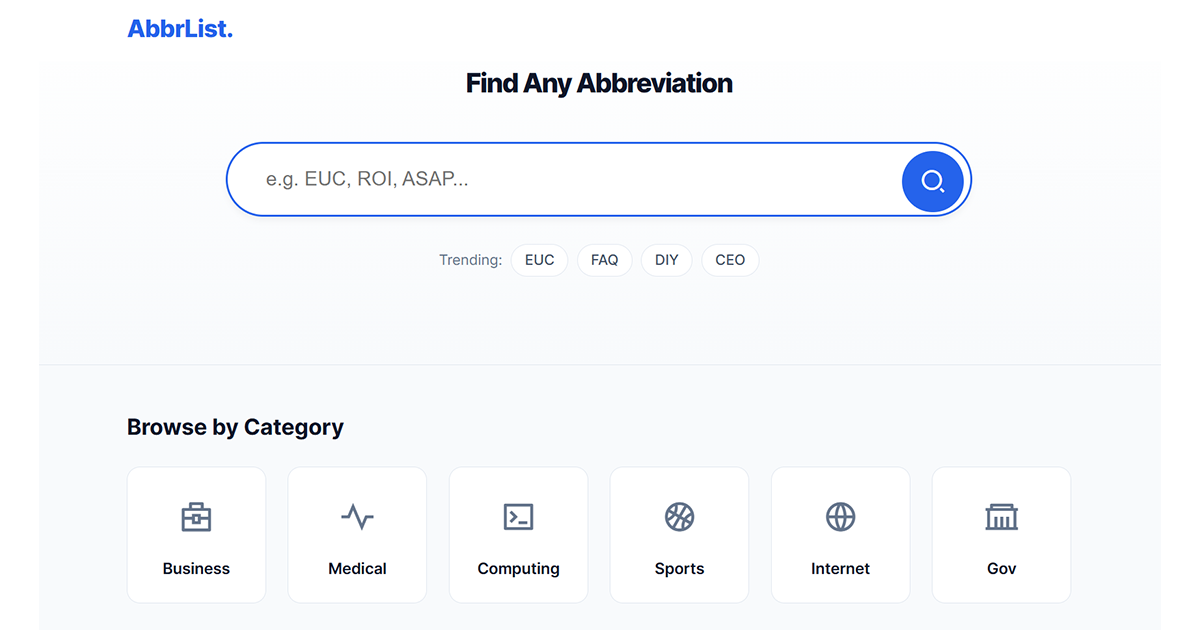Click the Gov building icon
1200x630 pixels.
click(1001, 517)
